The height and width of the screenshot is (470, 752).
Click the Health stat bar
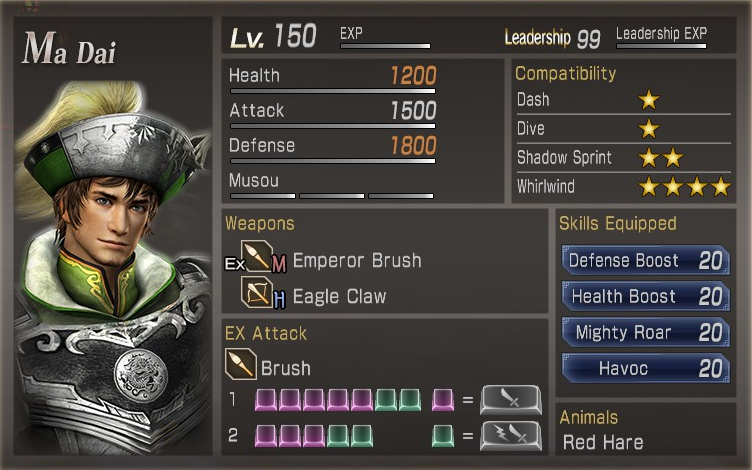pyautogui.click(x=333, y=91)
